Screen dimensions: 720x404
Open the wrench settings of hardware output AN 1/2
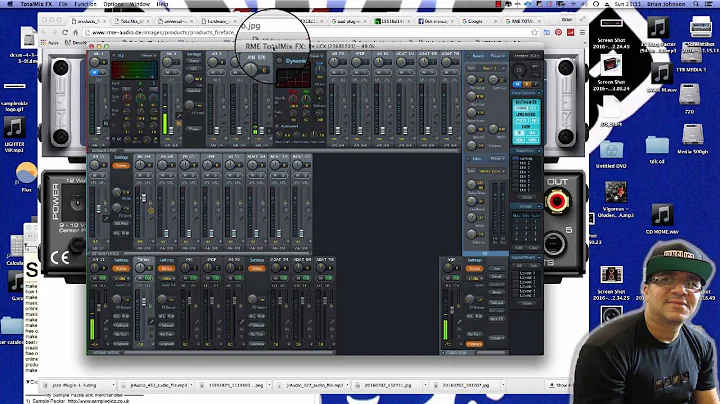click(106, 323)
